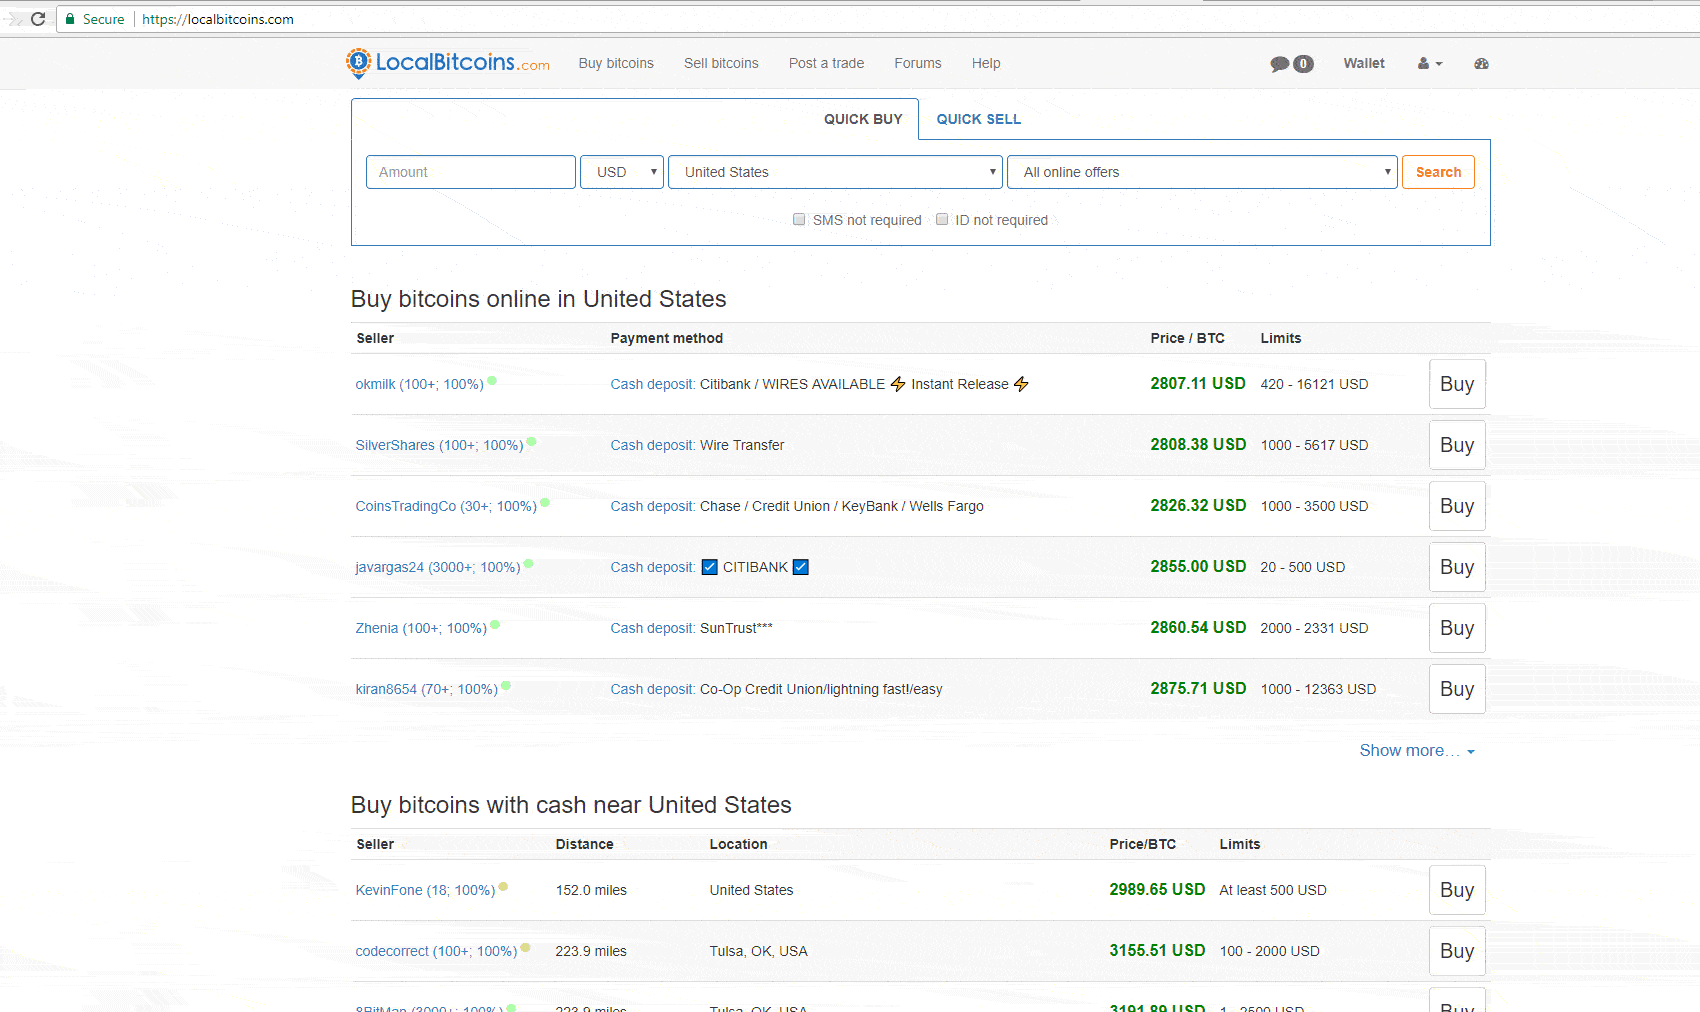Click the notification count badge 0

1303,64
